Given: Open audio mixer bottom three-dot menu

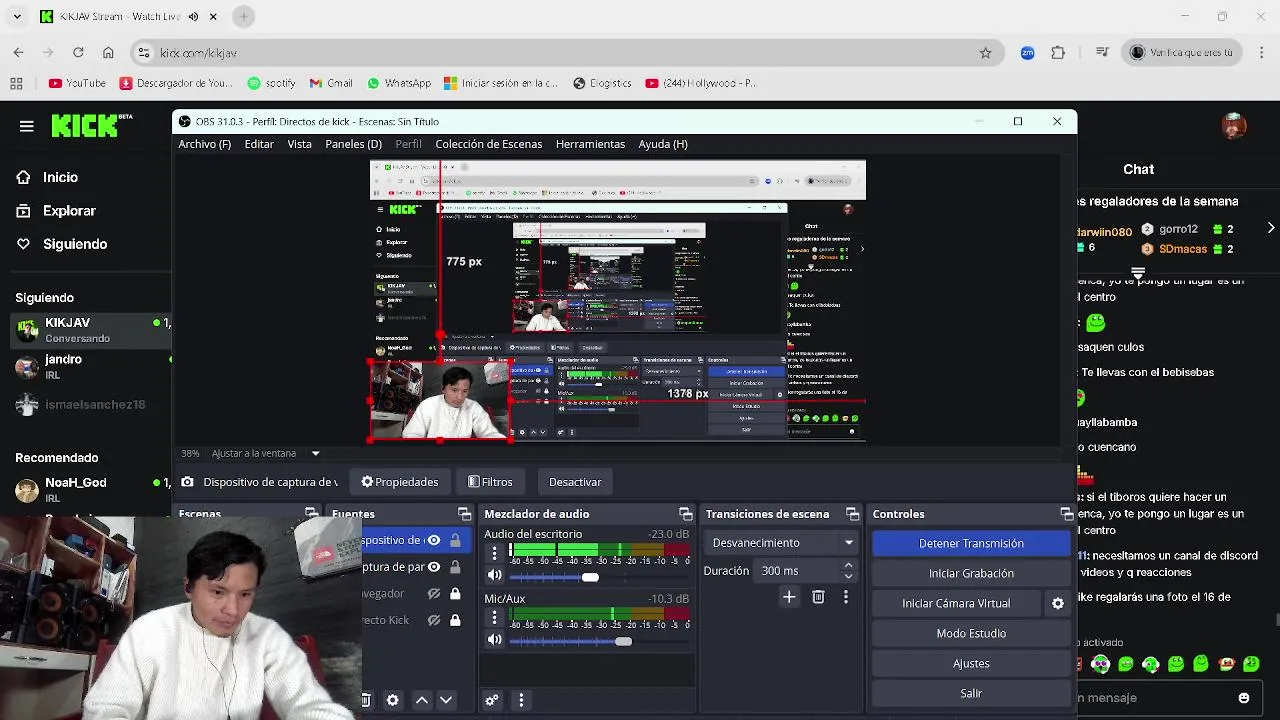Looking at the screenshot, I should (521, 700).
